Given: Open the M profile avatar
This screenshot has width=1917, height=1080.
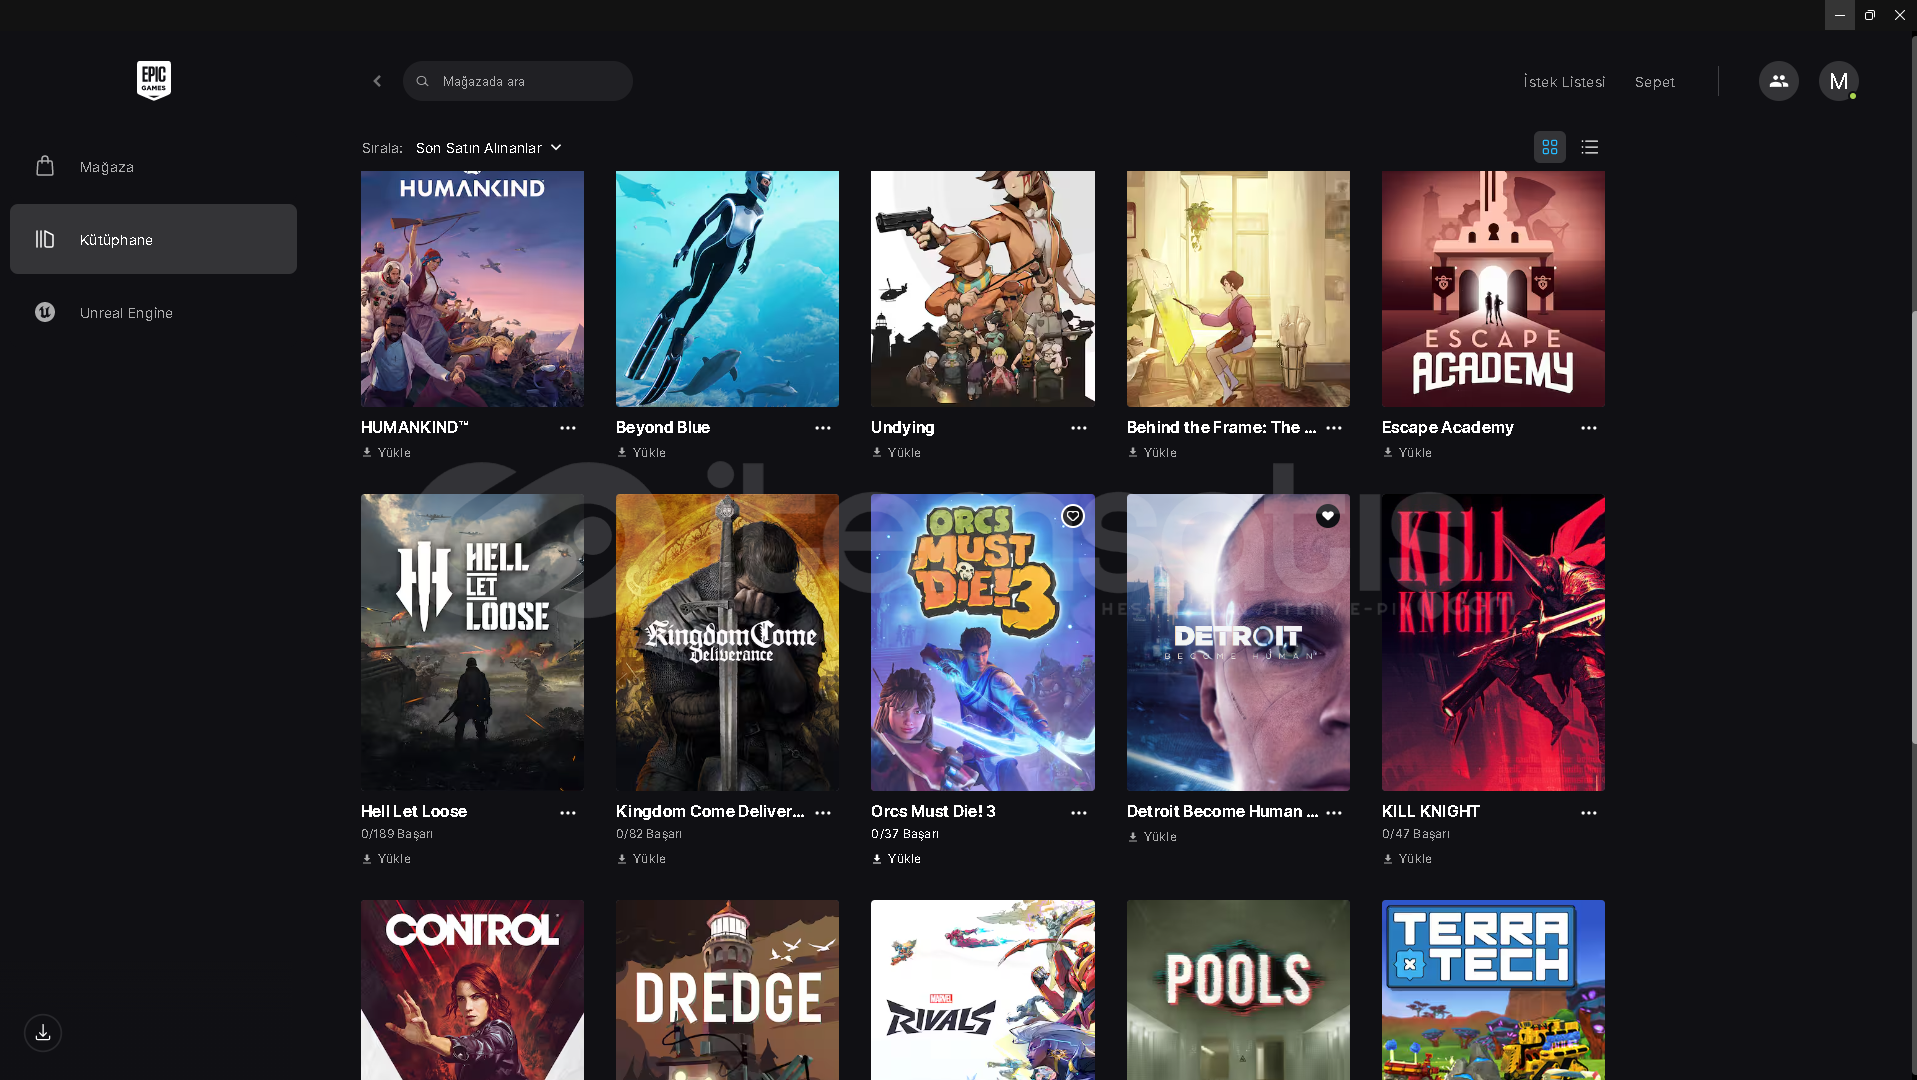Looking at the screenshot, I should pyautogui.click(x=1838, y=81).
